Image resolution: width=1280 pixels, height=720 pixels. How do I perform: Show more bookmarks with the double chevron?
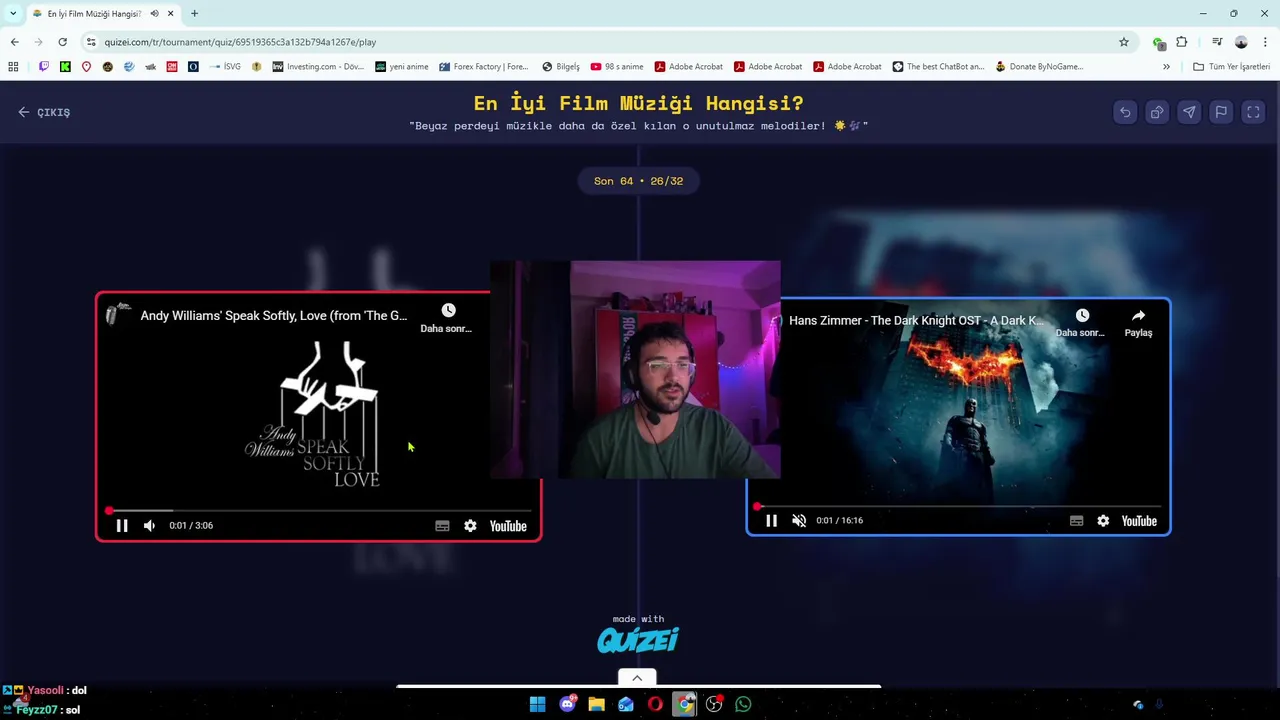pos(1166,67)
